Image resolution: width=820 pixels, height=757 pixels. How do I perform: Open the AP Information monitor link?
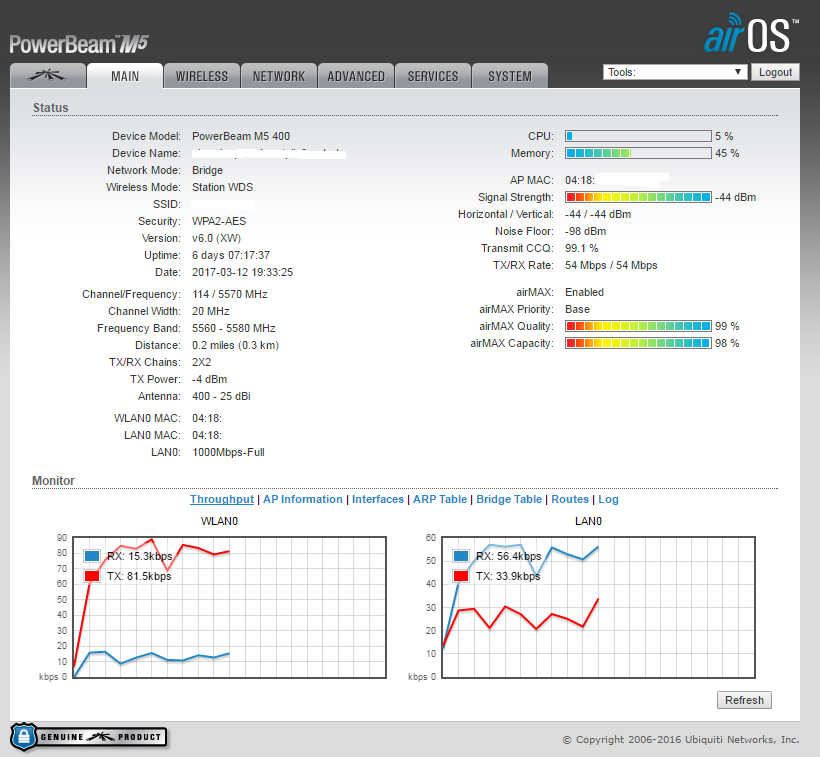click(x=303, y=499)
